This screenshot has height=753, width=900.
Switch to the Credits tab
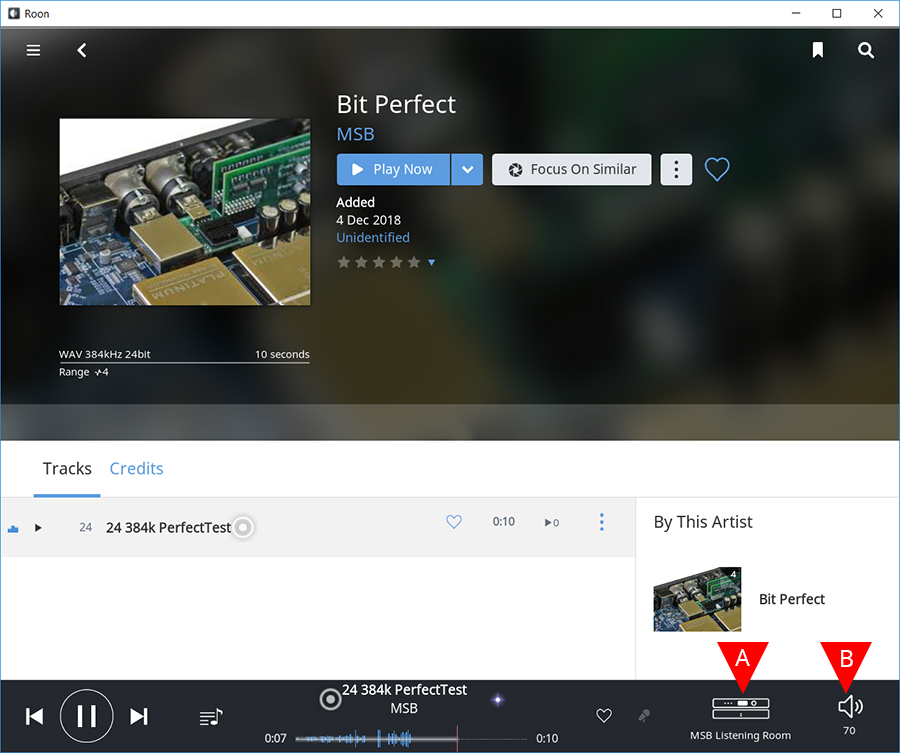click(x=136, y=469)
